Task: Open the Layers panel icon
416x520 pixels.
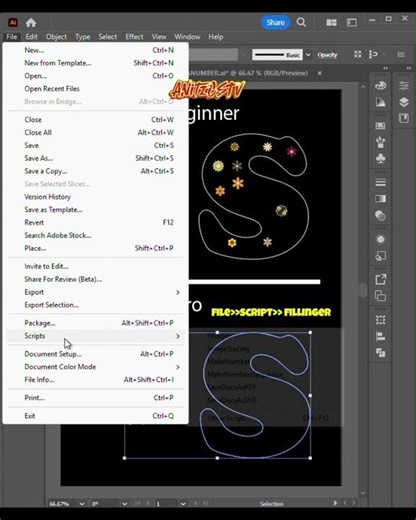Action: 404,102
